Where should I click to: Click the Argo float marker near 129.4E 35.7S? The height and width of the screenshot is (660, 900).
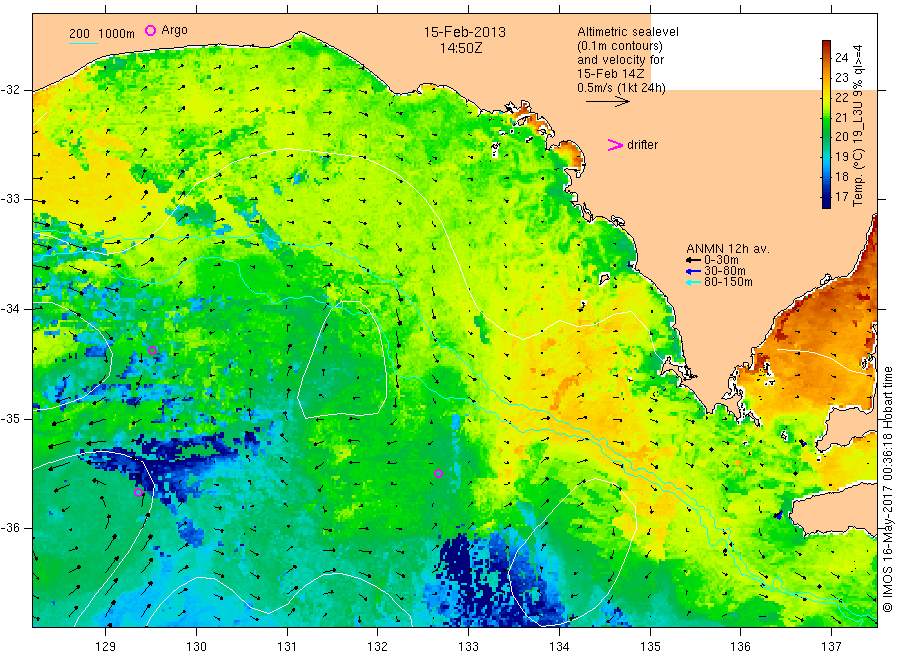pos(138,492)
